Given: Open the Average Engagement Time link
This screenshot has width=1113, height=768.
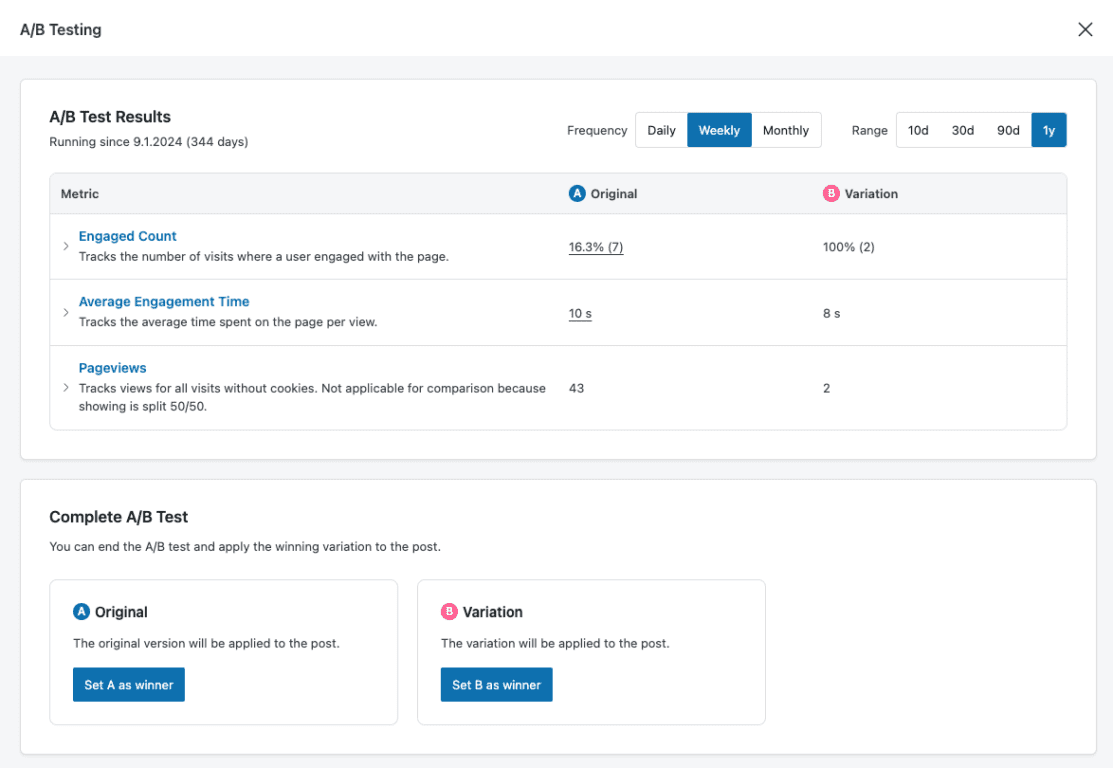Looking at the screenshot, I should coord(164,301).
